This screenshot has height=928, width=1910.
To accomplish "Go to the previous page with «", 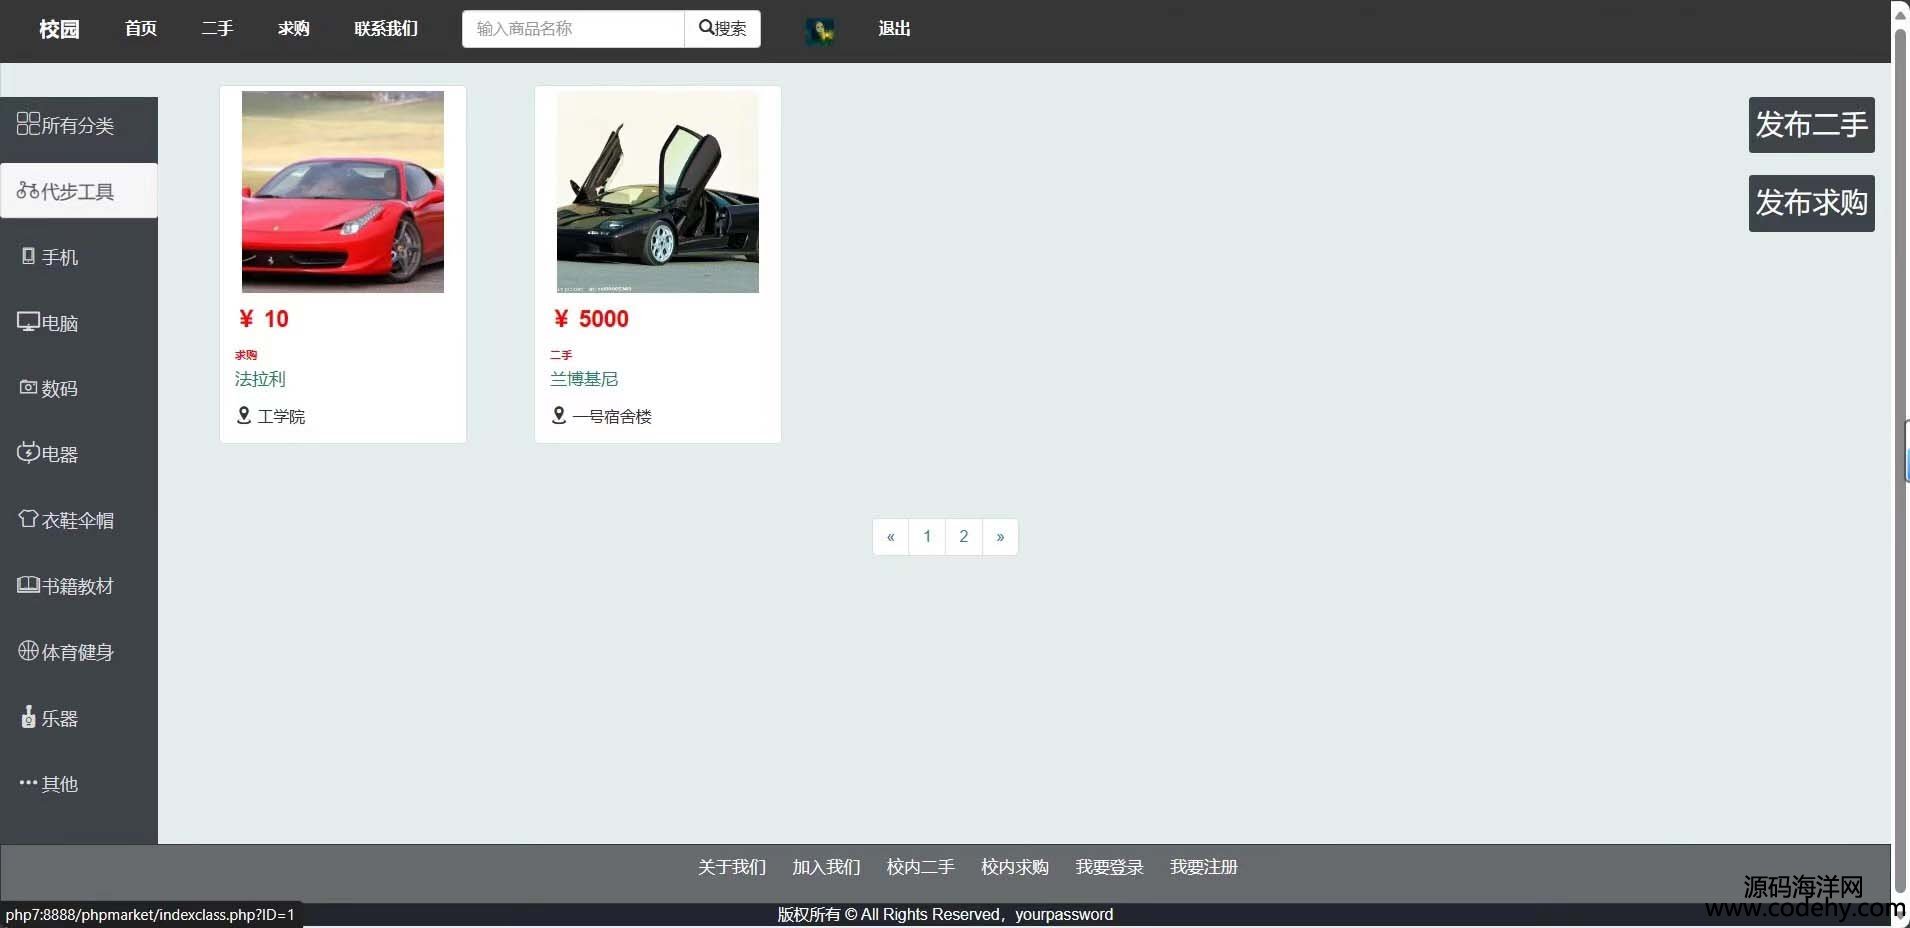I will point(891,537).
